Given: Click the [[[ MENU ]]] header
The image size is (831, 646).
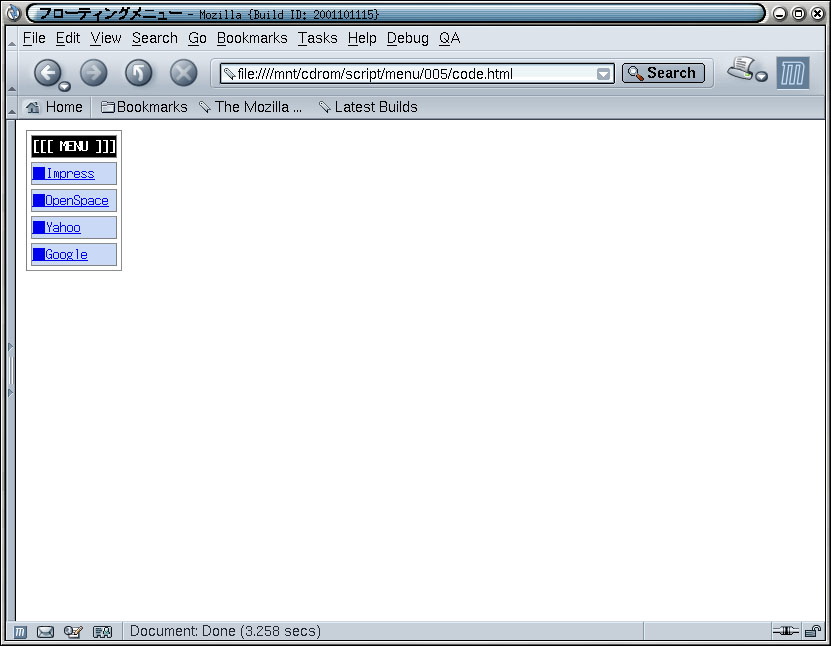Looking at the screenshot, I should coord(74,146).
